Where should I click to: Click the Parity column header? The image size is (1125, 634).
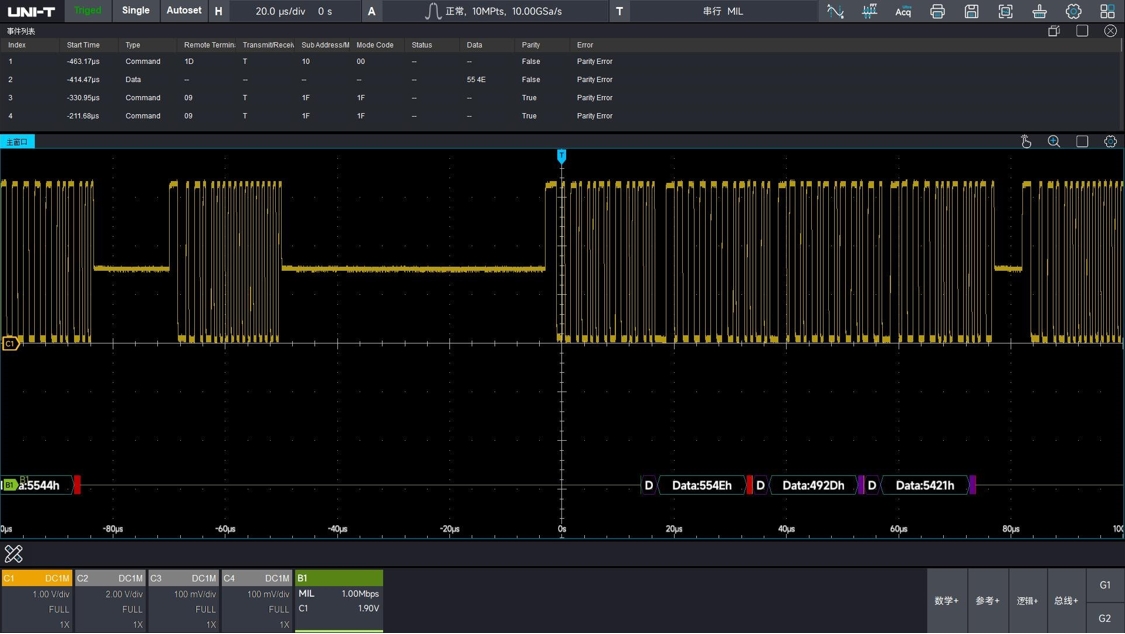point(531,44)
